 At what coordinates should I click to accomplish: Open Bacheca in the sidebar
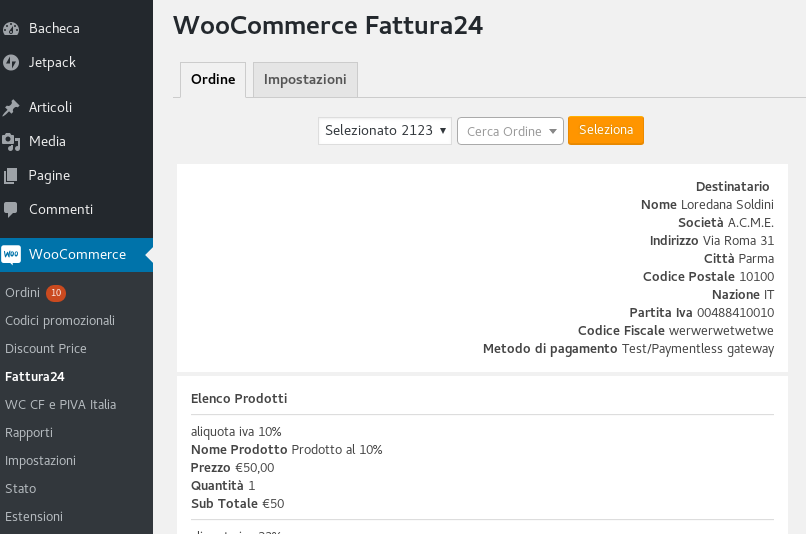(x=54, y=28)
